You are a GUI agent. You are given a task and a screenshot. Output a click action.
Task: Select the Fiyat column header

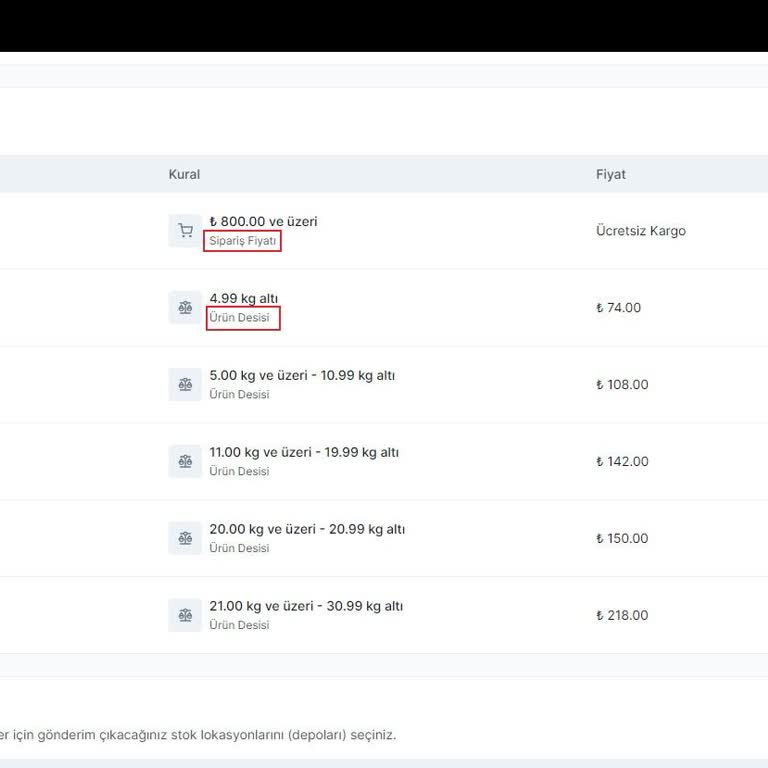point(610,174)
